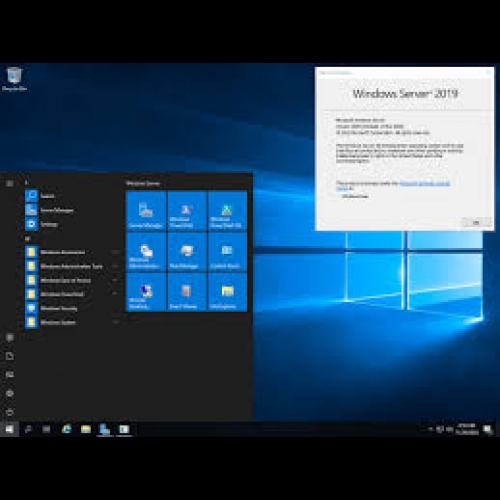Open the Windows PowerShell ISE tile
500x500 pixels.
(x=227, y=211)
